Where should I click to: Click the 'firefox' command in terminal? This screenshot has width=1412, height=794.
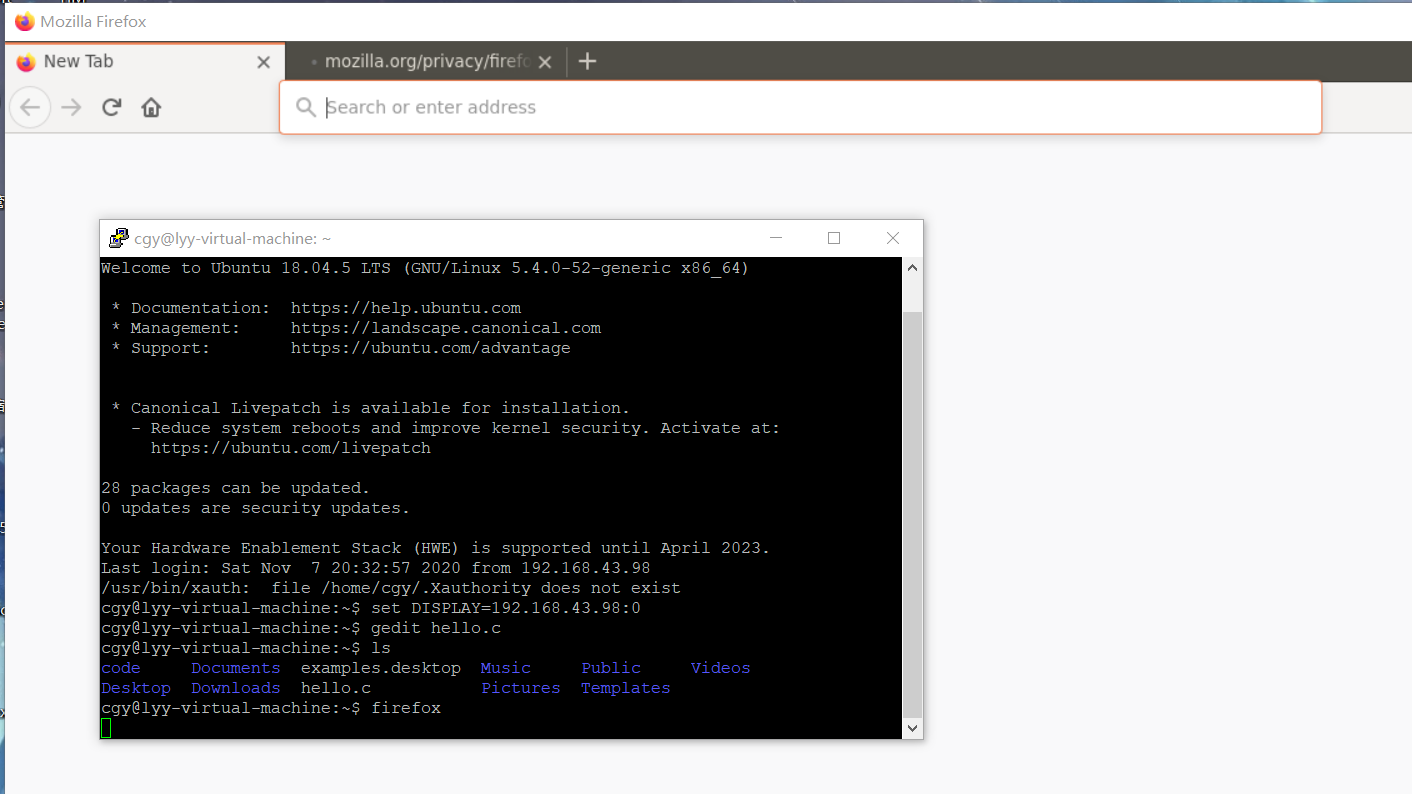coord(406,708)
